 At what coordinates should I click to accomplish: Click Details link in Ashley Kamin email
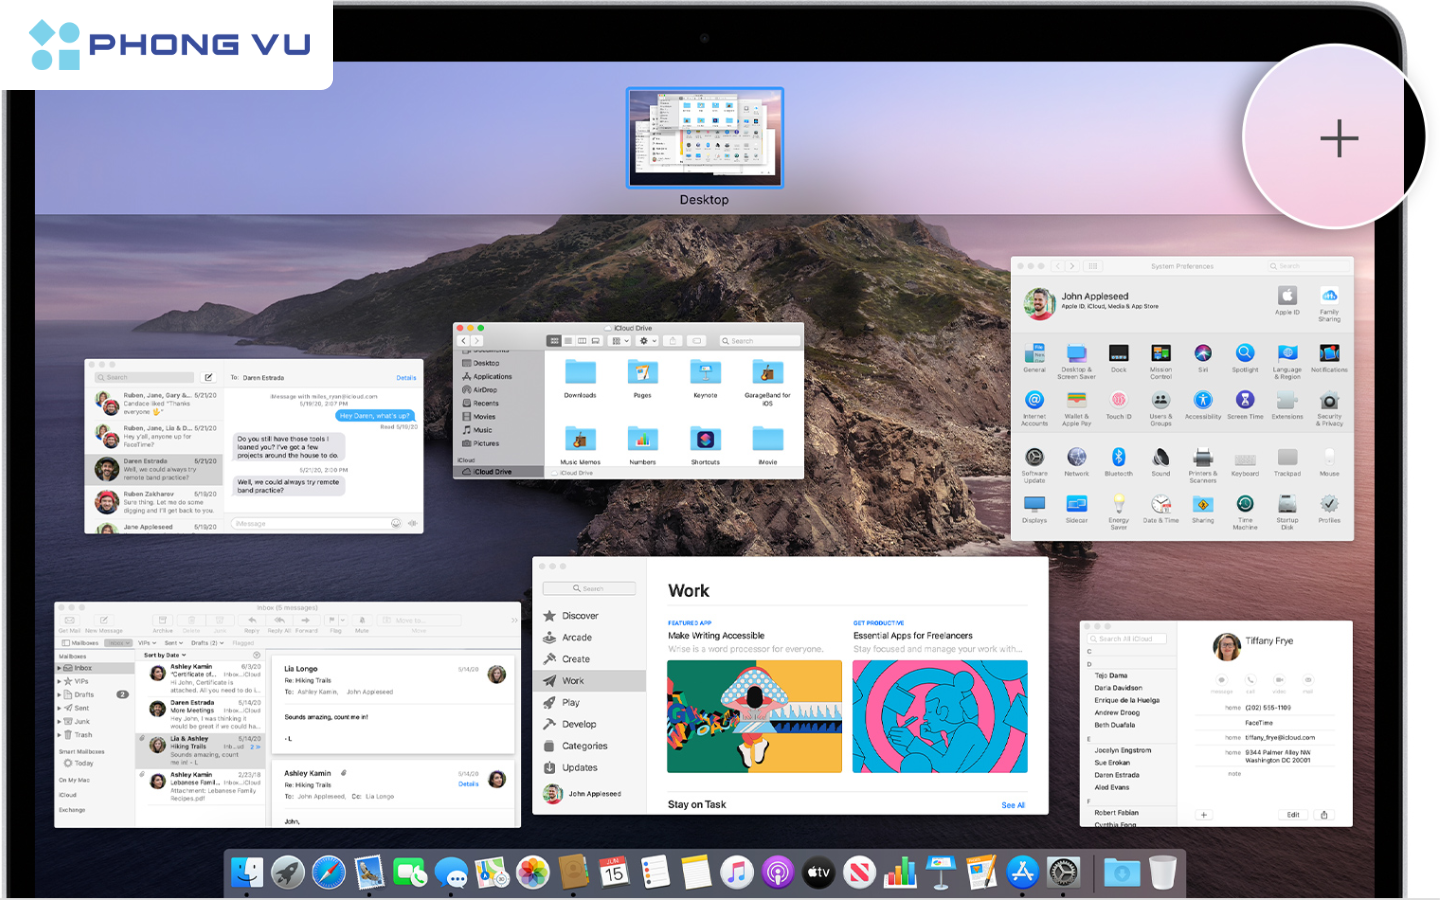tap(468, 784)
